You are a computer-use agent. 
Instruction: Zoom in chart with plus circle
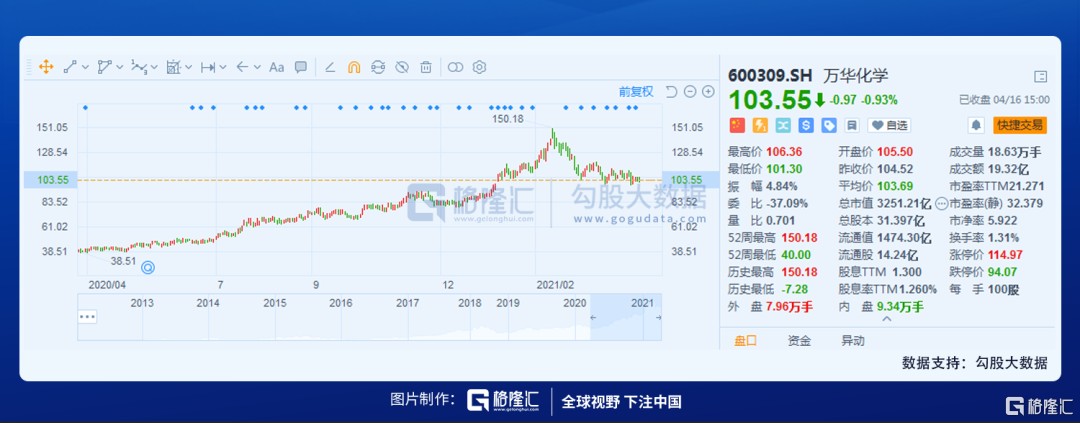click(x=708, y=92)
